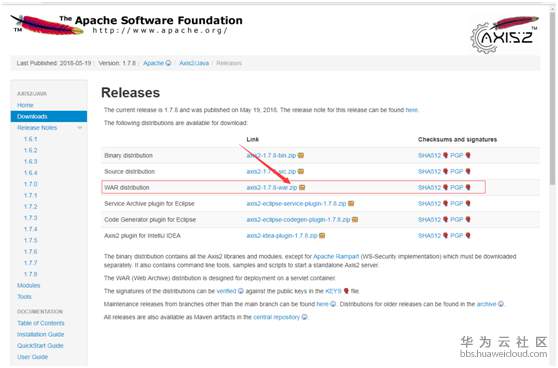Click the Axis2 logo at top right
The width and height of the screenshot is (558, 368).
pyautogui.click(x=504, y=35)
